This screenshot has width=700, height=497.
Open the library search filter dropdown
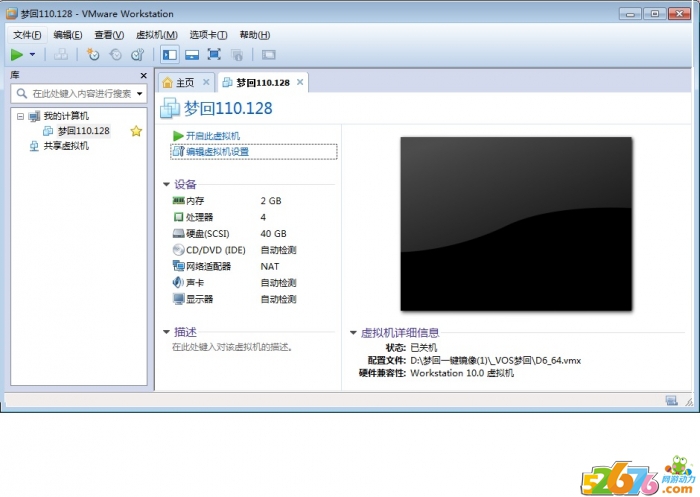(140, 94)
